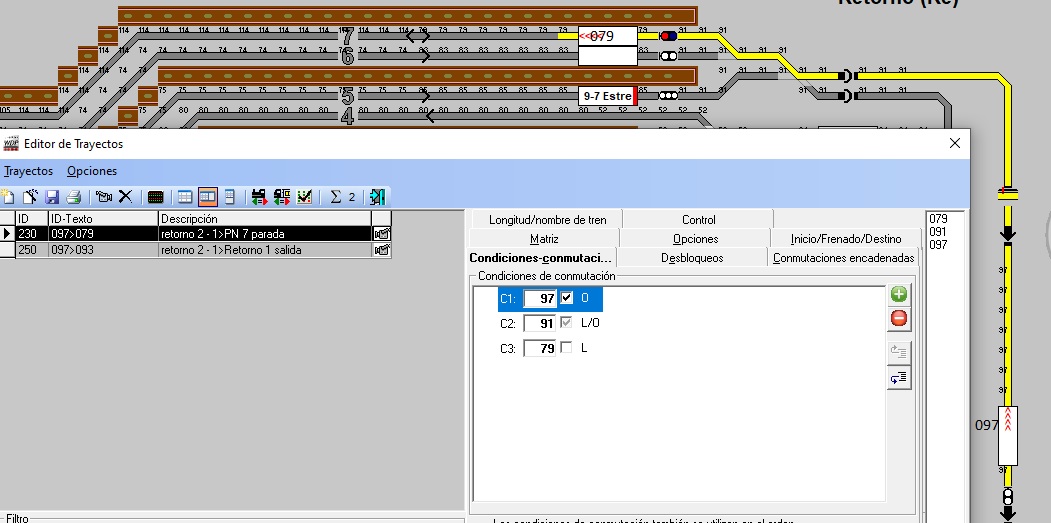This screenshot has width=1051, height=523.
Task: Click the Descripción column header
Action: tap(265, 219)
